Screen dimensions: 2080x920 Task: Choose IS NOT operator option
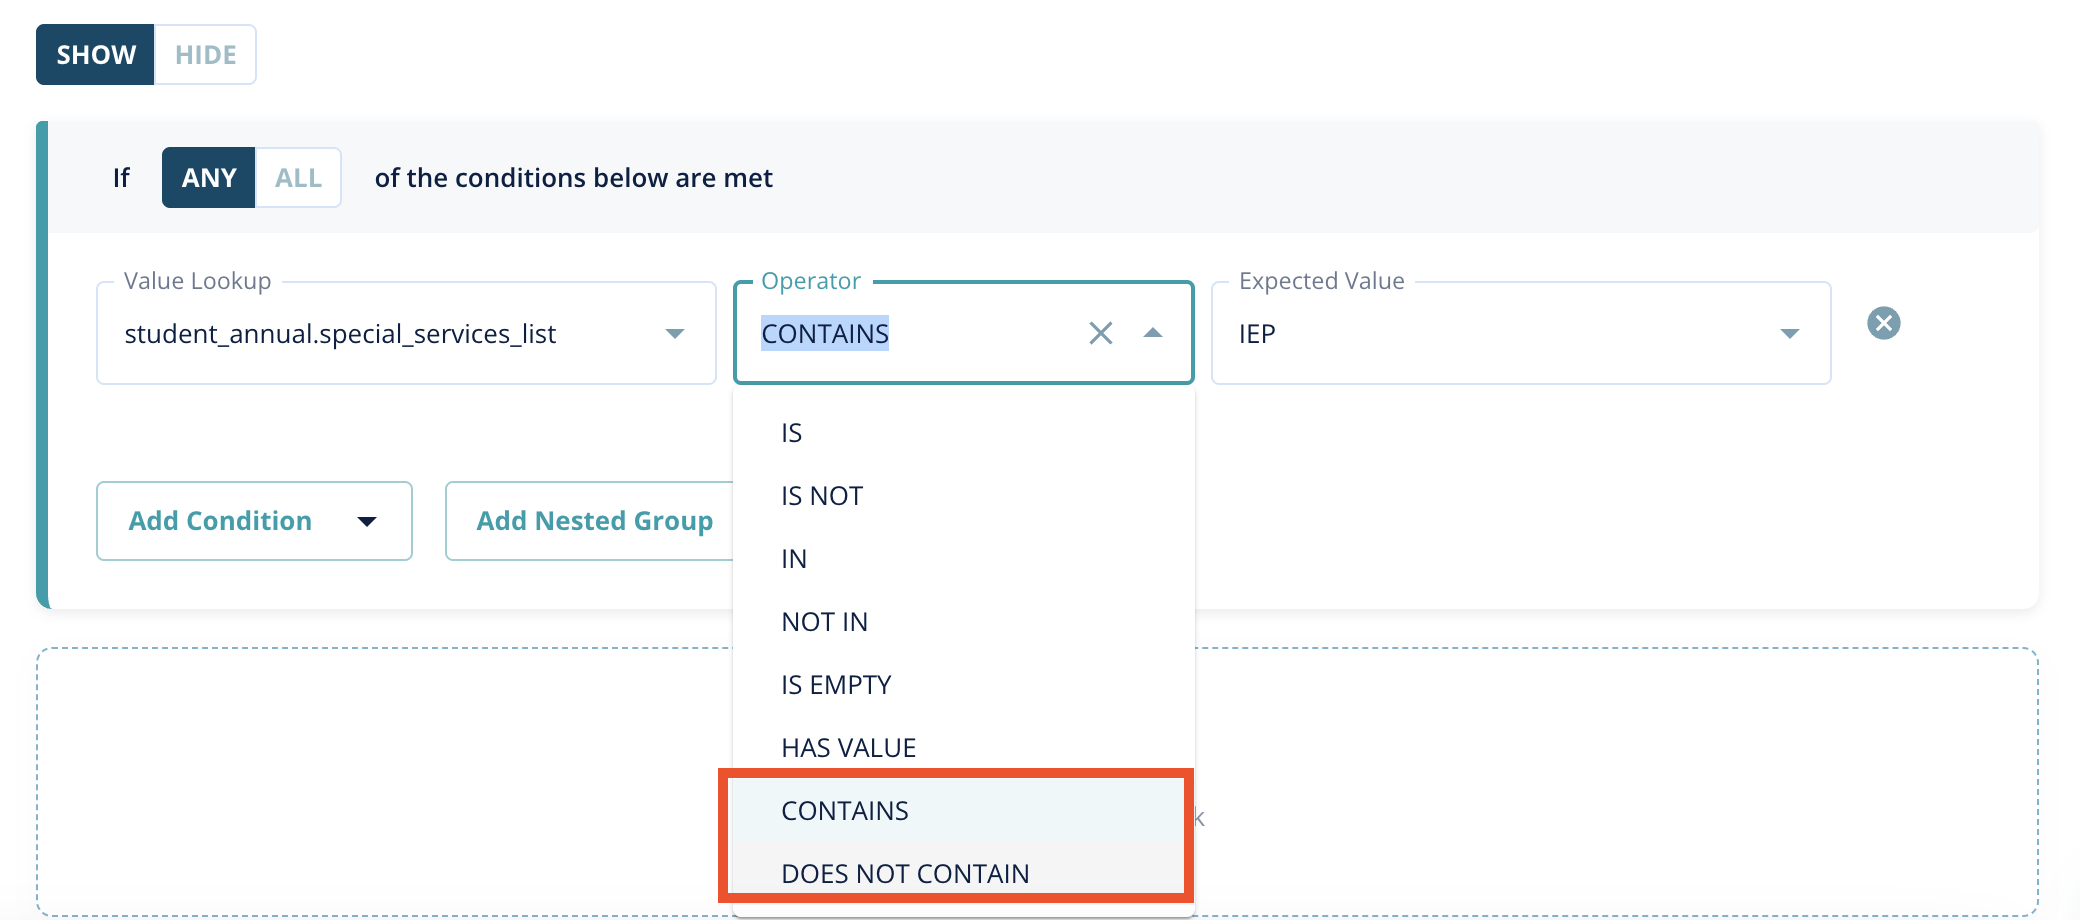(822, 496)
